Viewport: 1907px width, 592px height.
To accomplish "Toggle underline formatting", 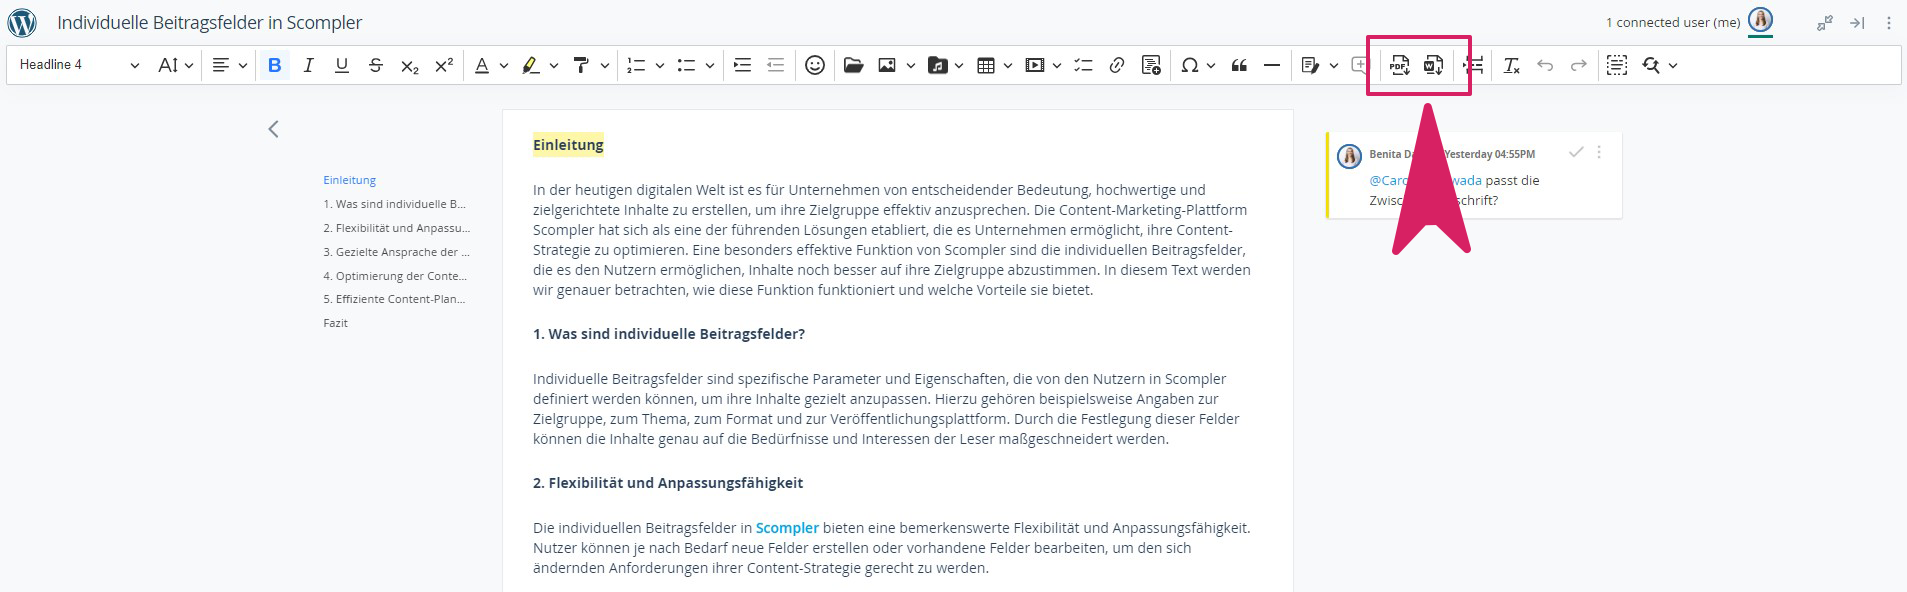I will [342, 65].
